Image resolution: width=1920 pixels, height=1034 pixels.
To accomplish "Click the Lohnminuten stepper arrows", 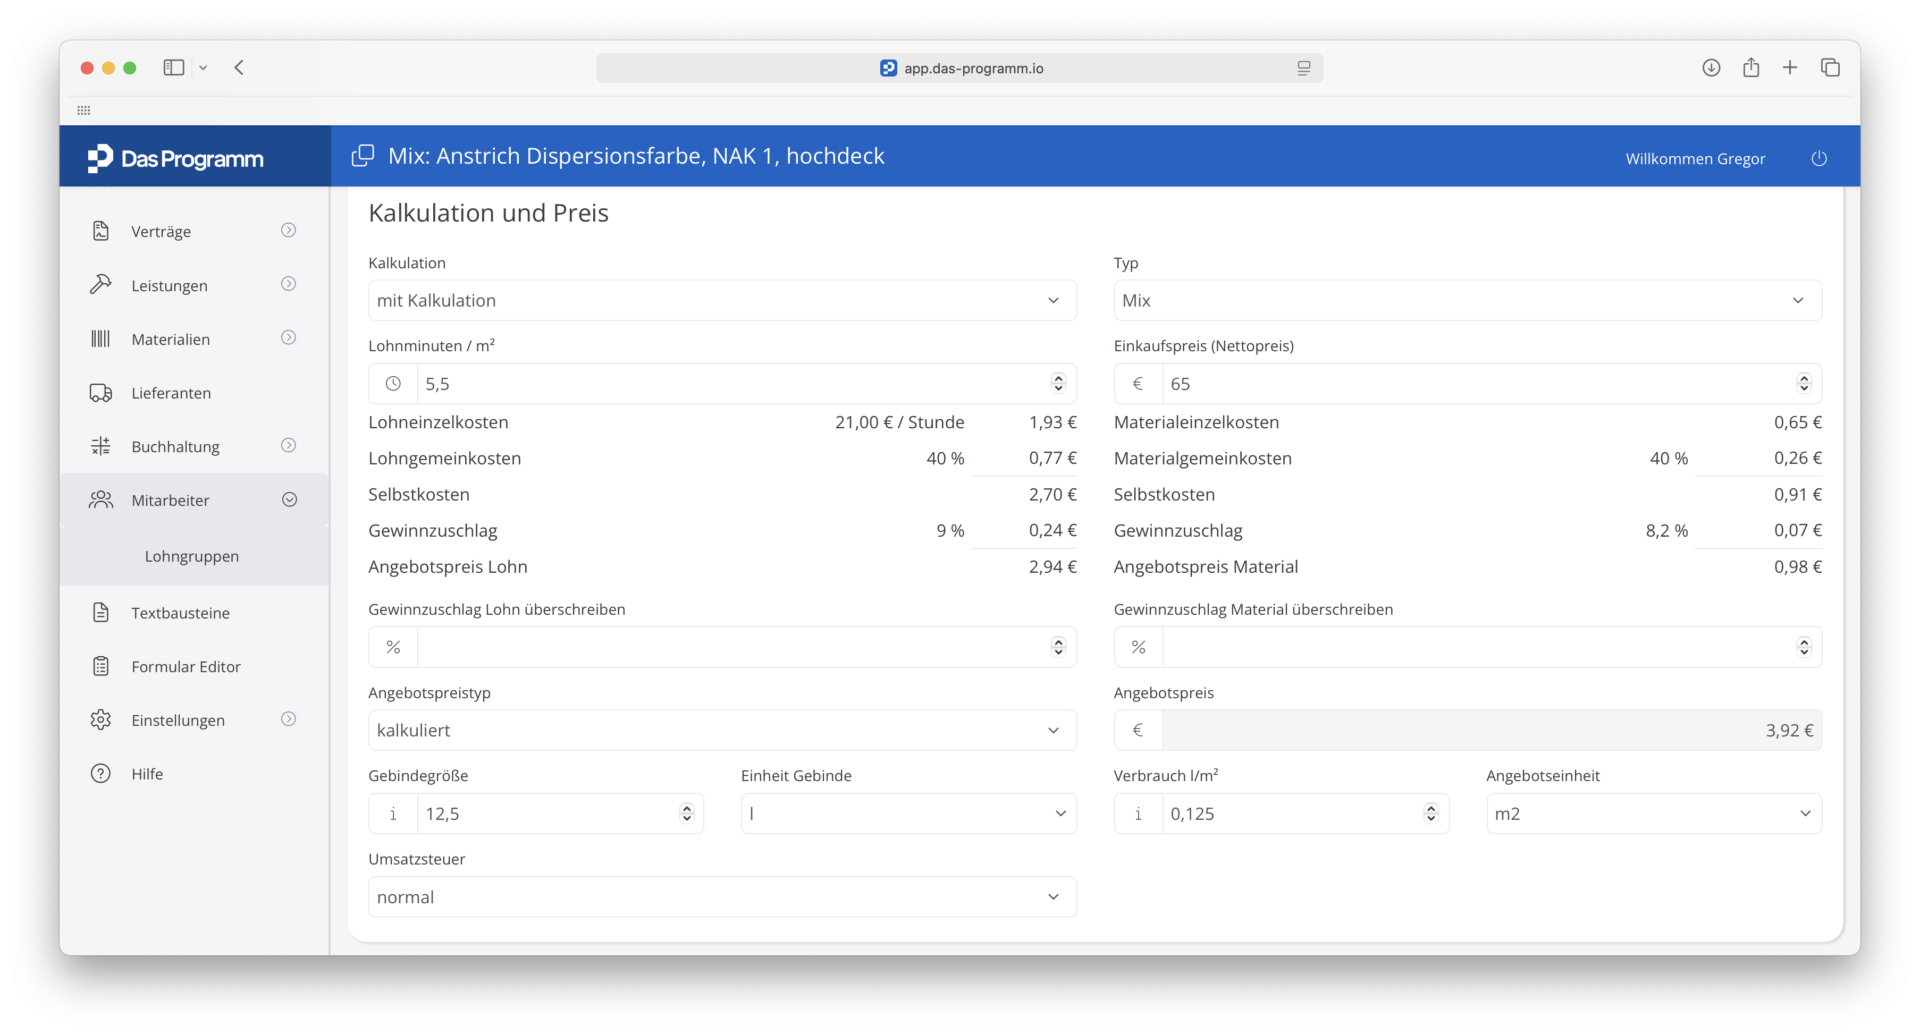I will pyautogui.click(x=1058, y=383).
